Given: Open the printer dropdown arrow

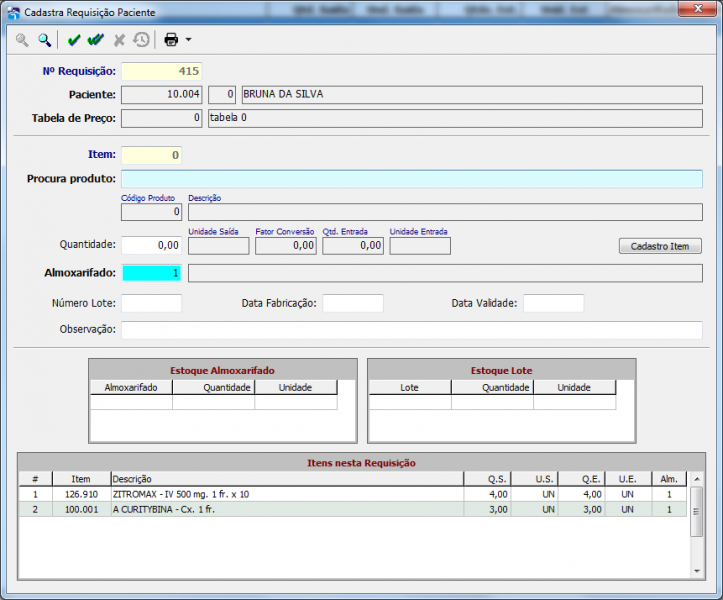Looking at the screenshot, I should pos(188,40).
